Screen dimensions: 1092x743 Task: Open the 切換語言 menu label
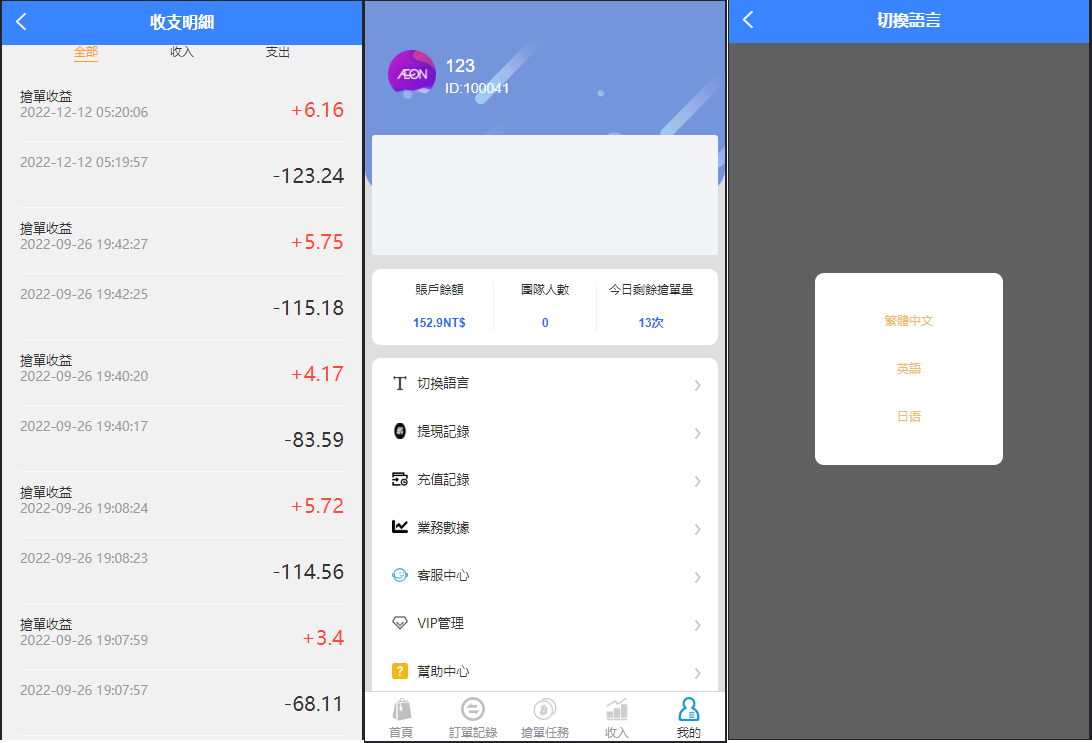pos(443,384)
